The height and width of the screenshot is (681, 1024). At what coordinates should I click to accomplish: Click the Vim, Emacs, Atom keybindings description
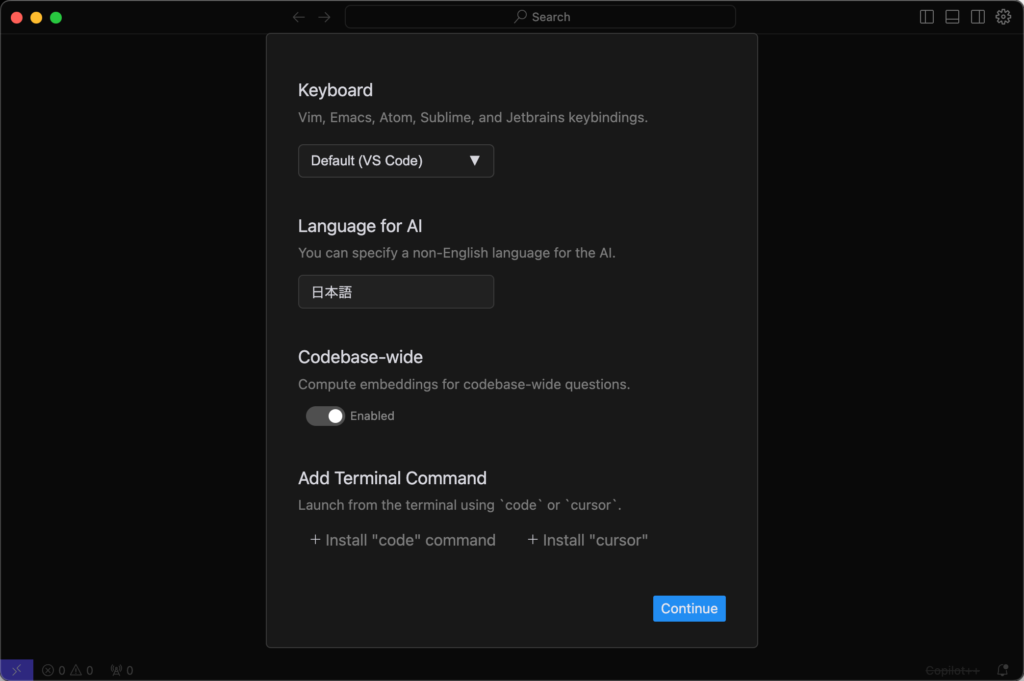click(x=473, y=118)
